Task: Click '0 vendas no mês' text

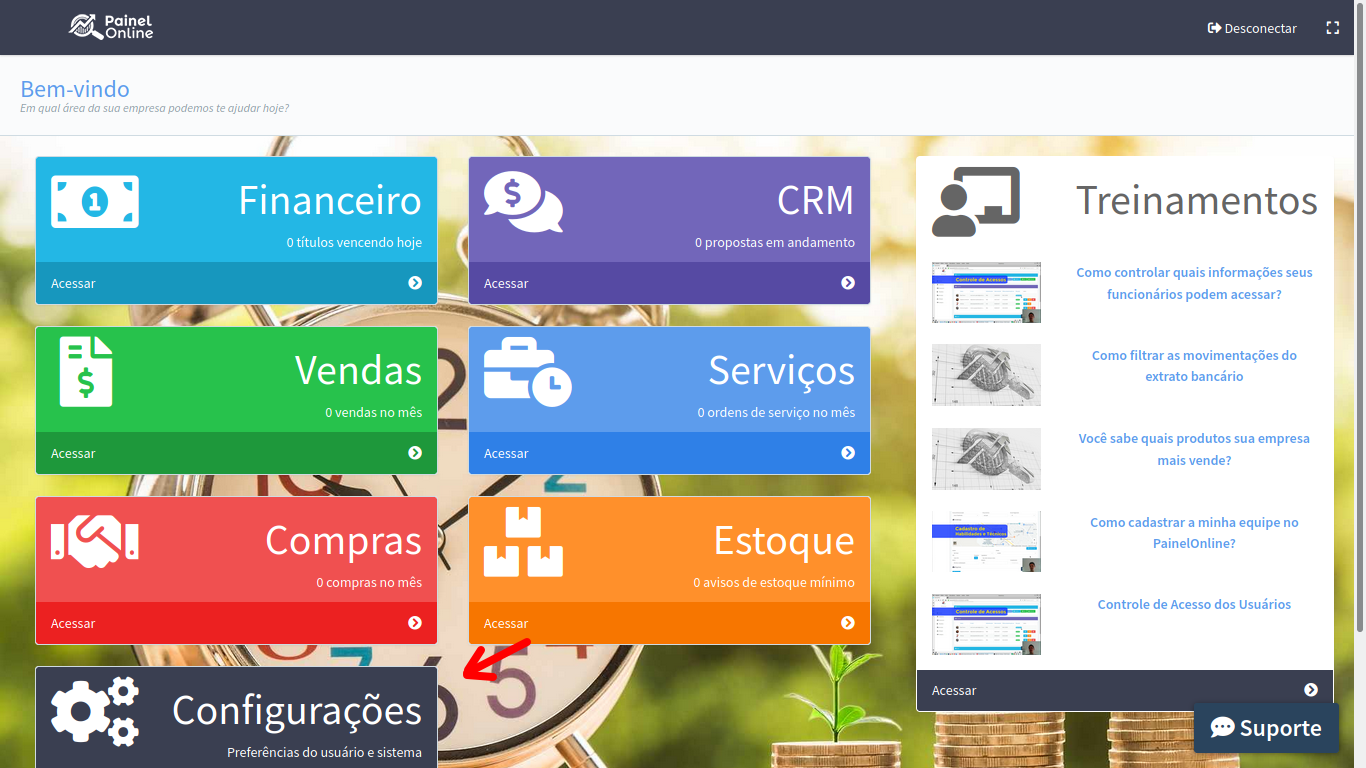Action: click(373, 412)
